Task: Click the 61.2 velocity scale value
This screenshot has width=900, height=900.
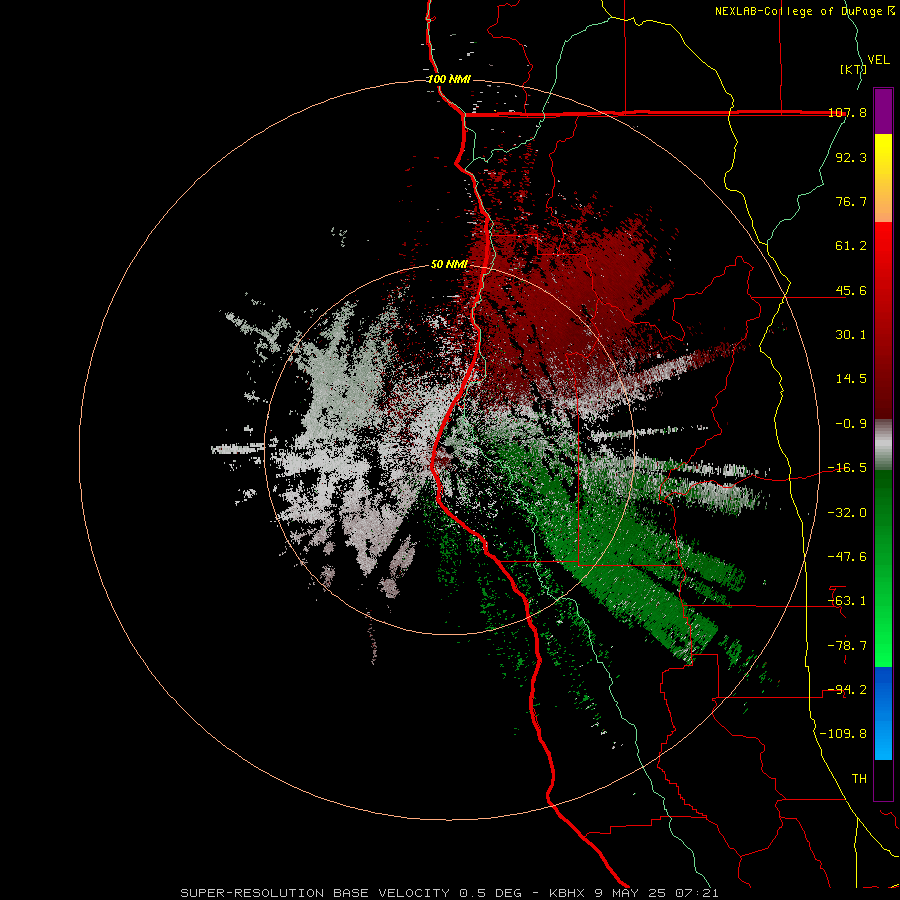Action: [x=851, y=246]
